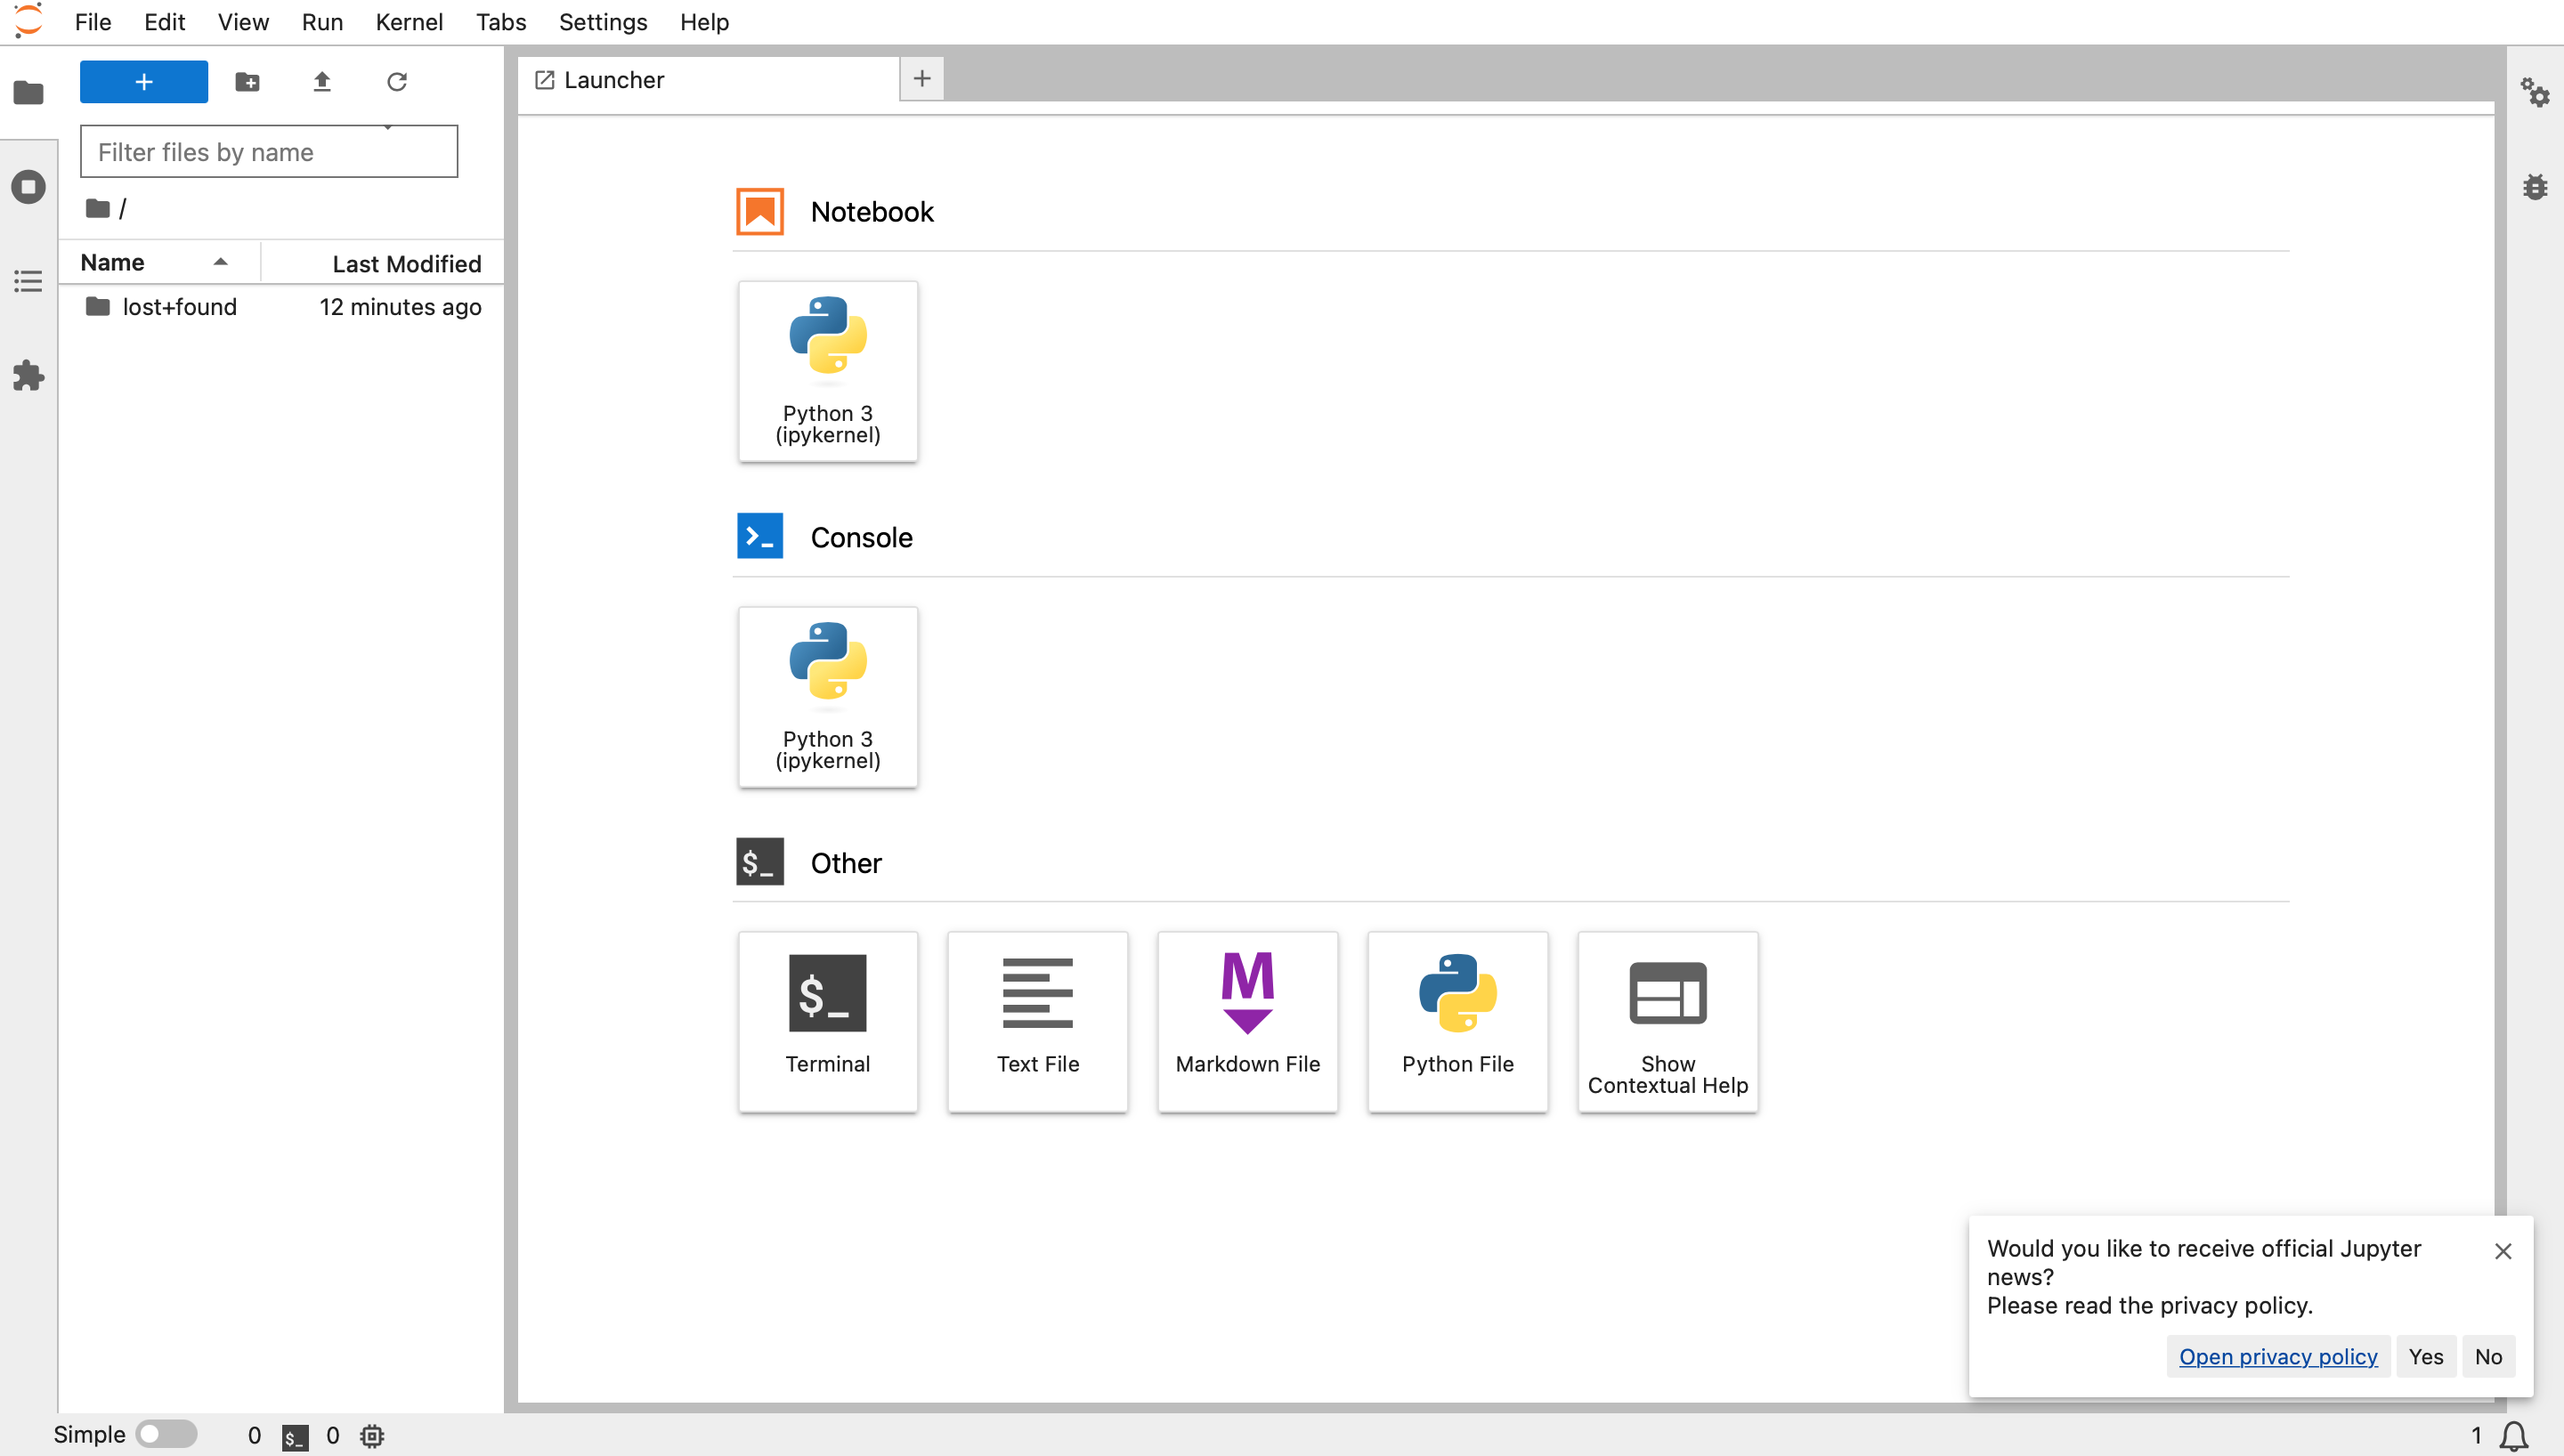
Task: Open the lost+found folder
Action: click(179, 307)
